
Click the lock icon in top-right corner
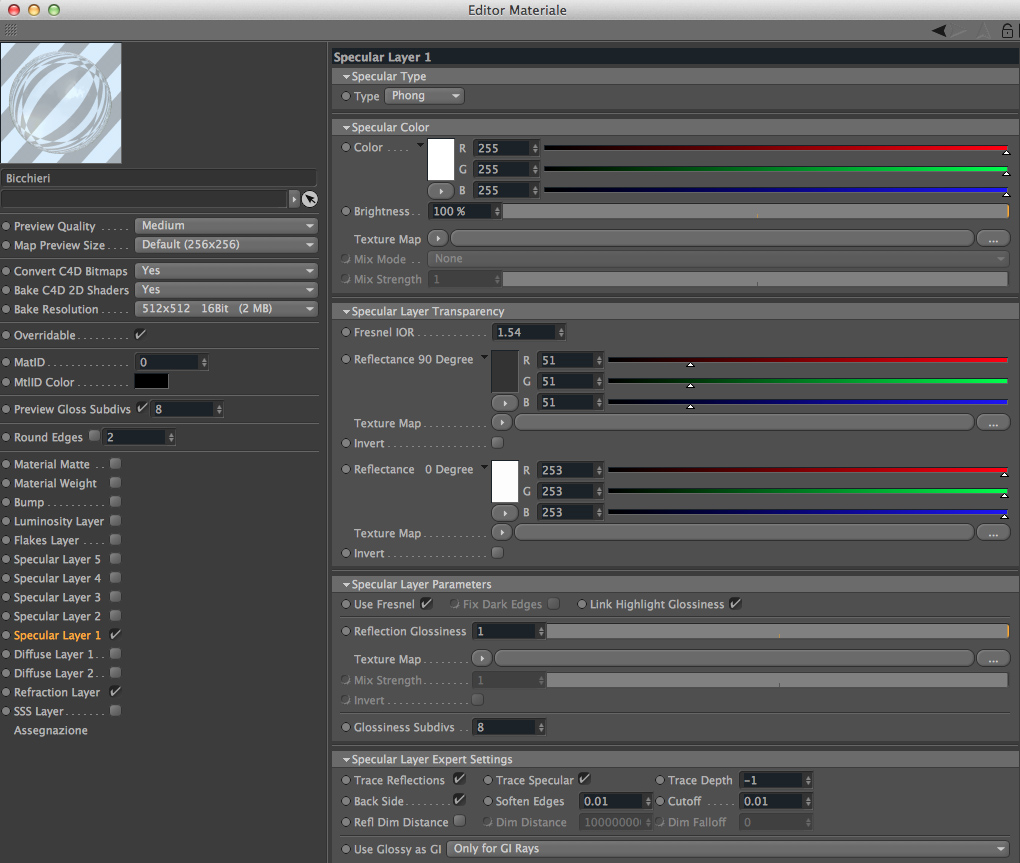click(1007, 31)
